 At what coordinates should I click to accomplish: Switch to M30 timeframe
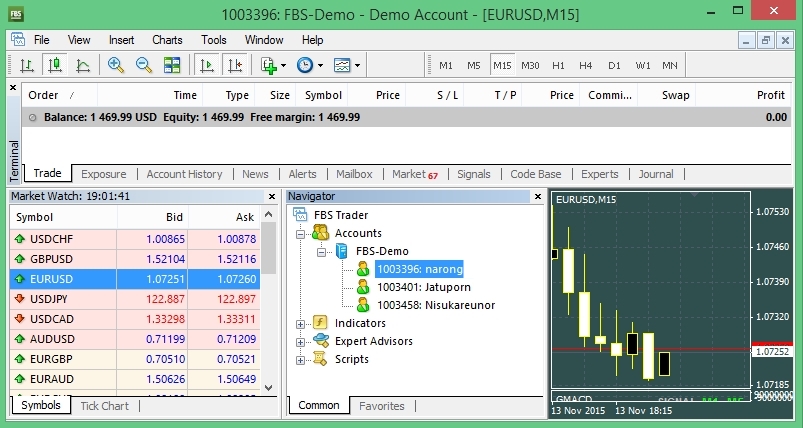530,66
